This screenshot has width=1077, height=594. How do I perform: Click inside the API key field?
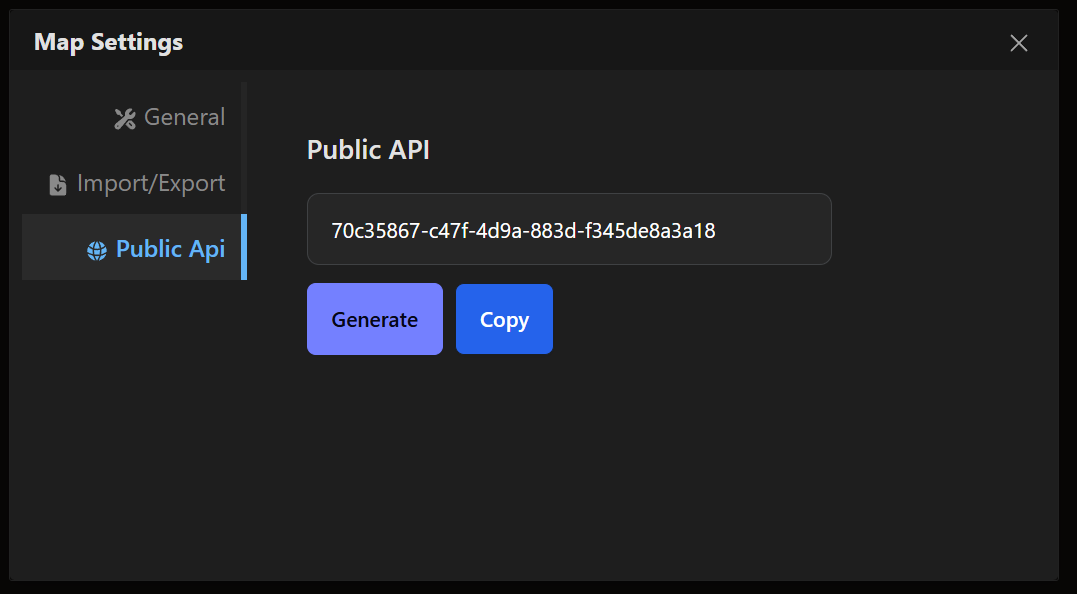(569, 229)
